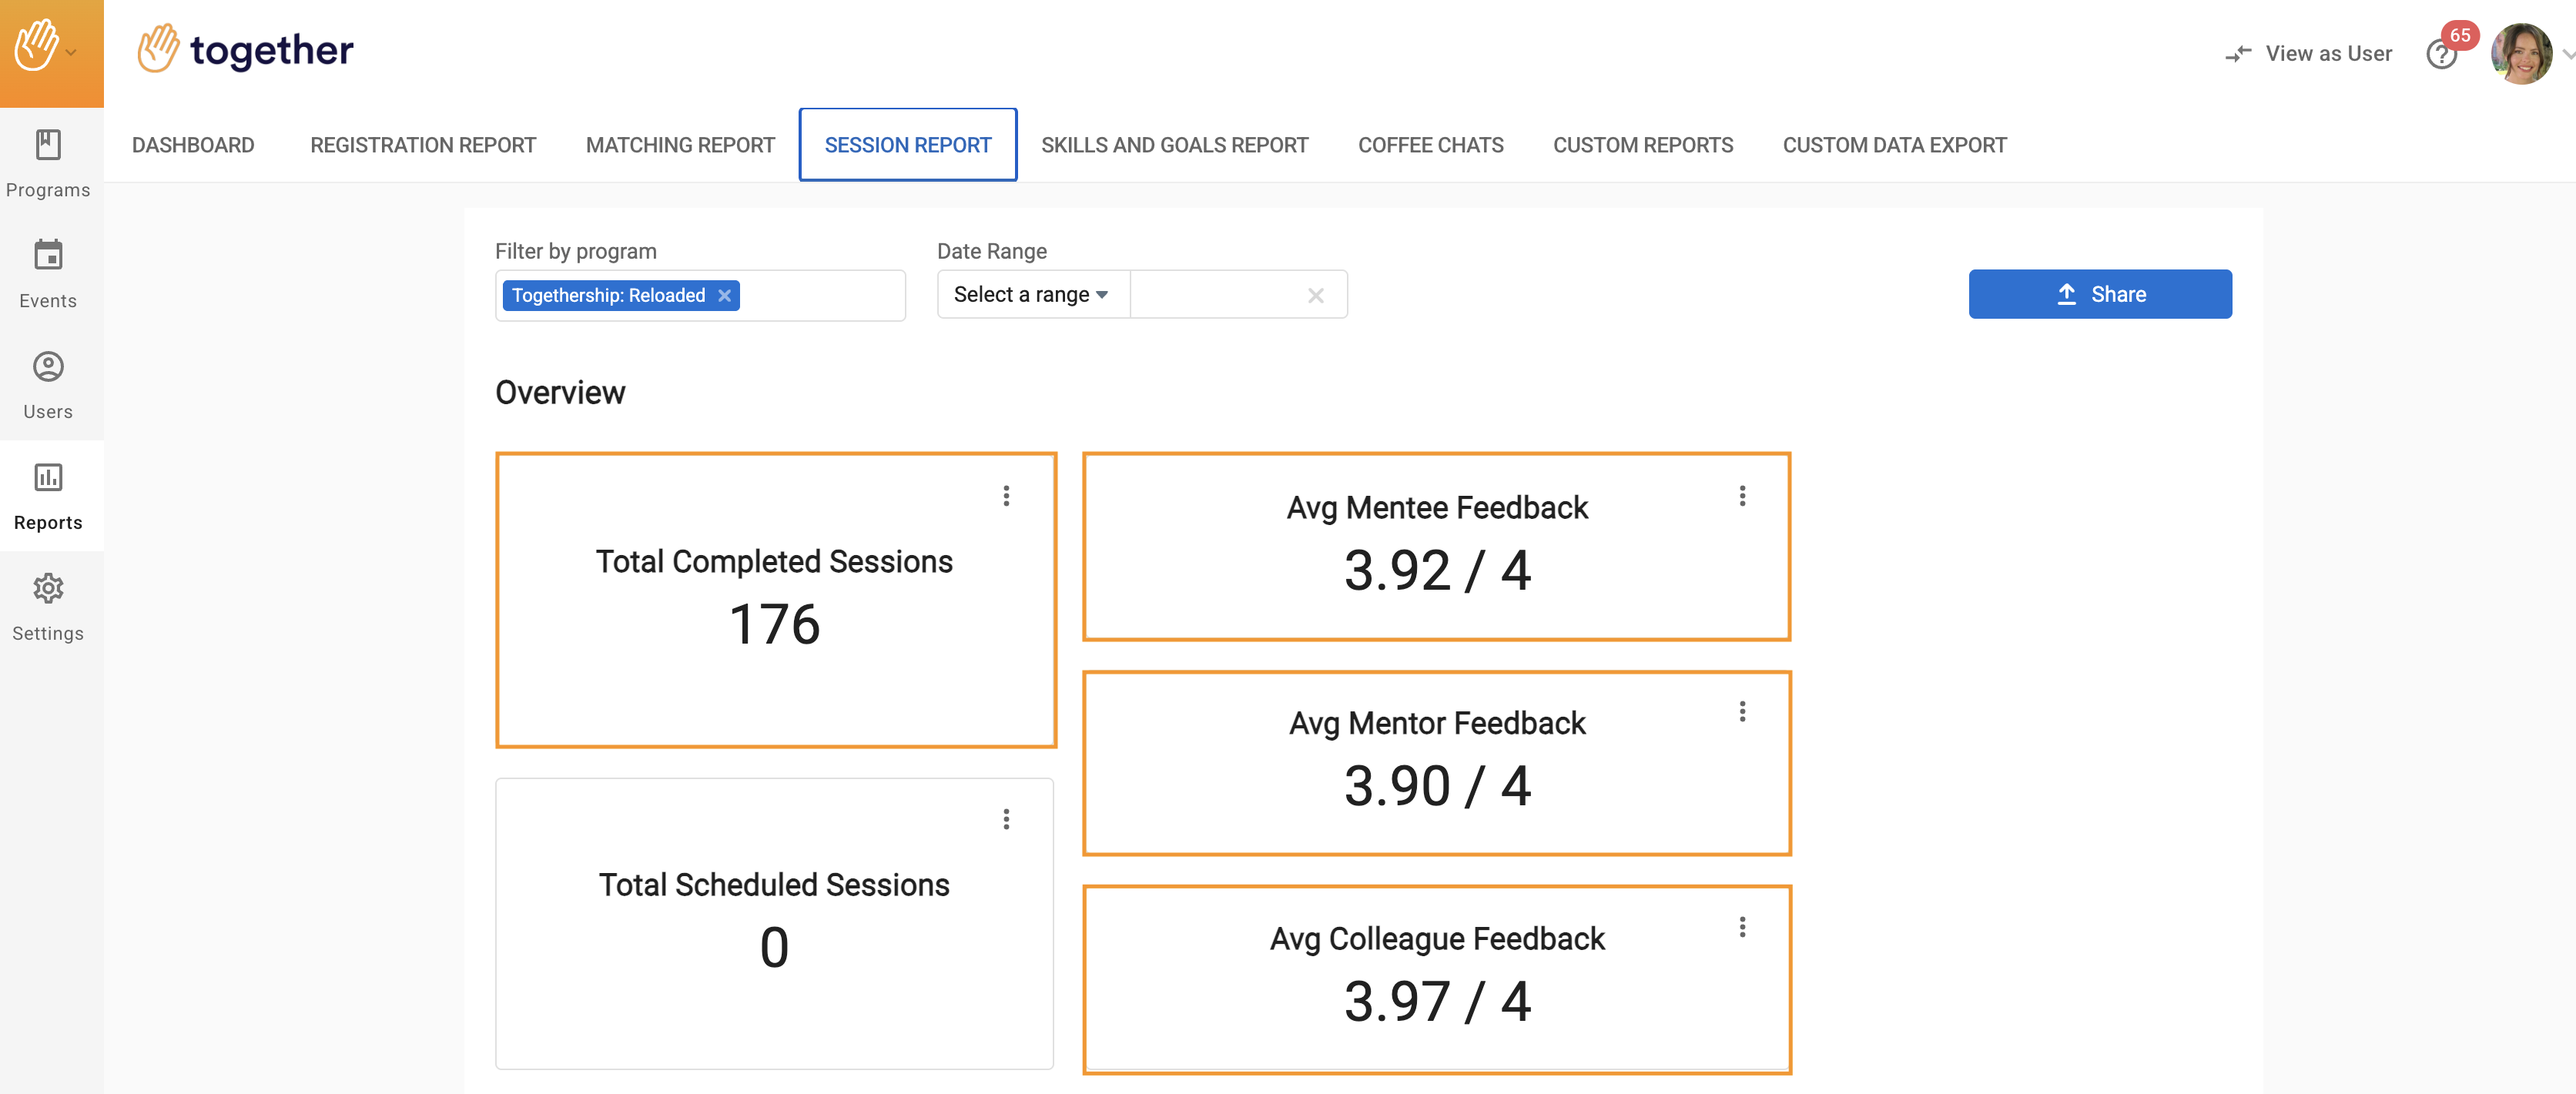
Task: Open the Programs sidebar icon
Action: point(48,146)
